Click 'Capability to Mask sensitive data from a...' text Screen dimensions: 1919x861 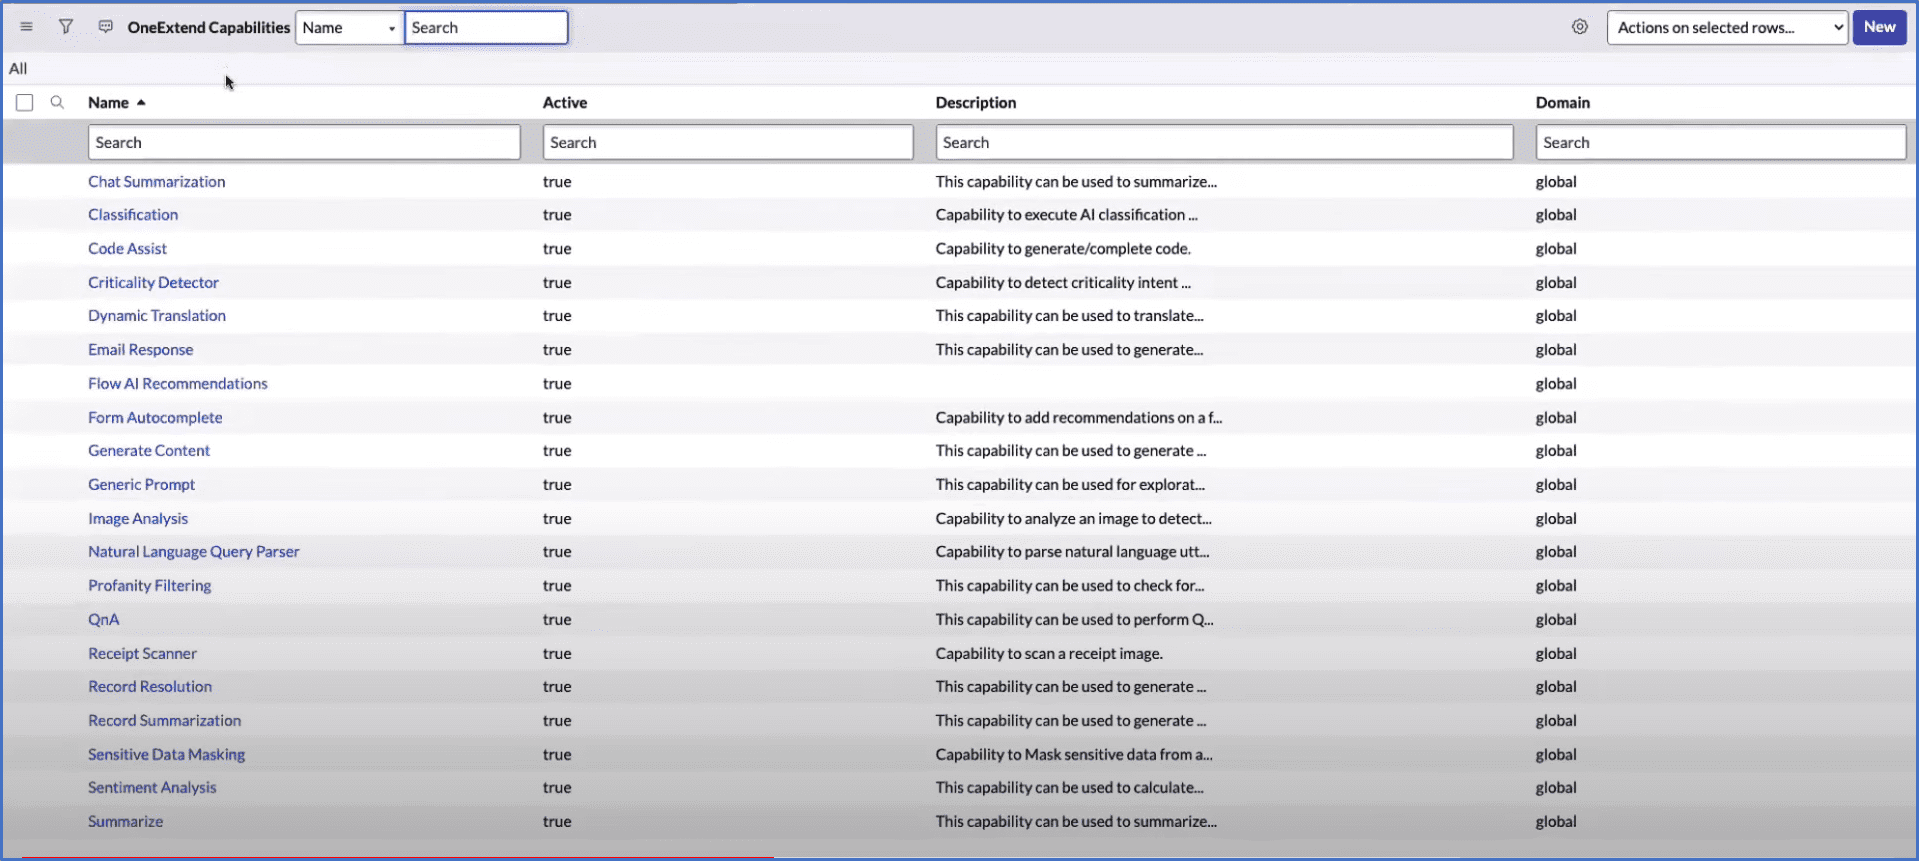tap(1074, 754)
